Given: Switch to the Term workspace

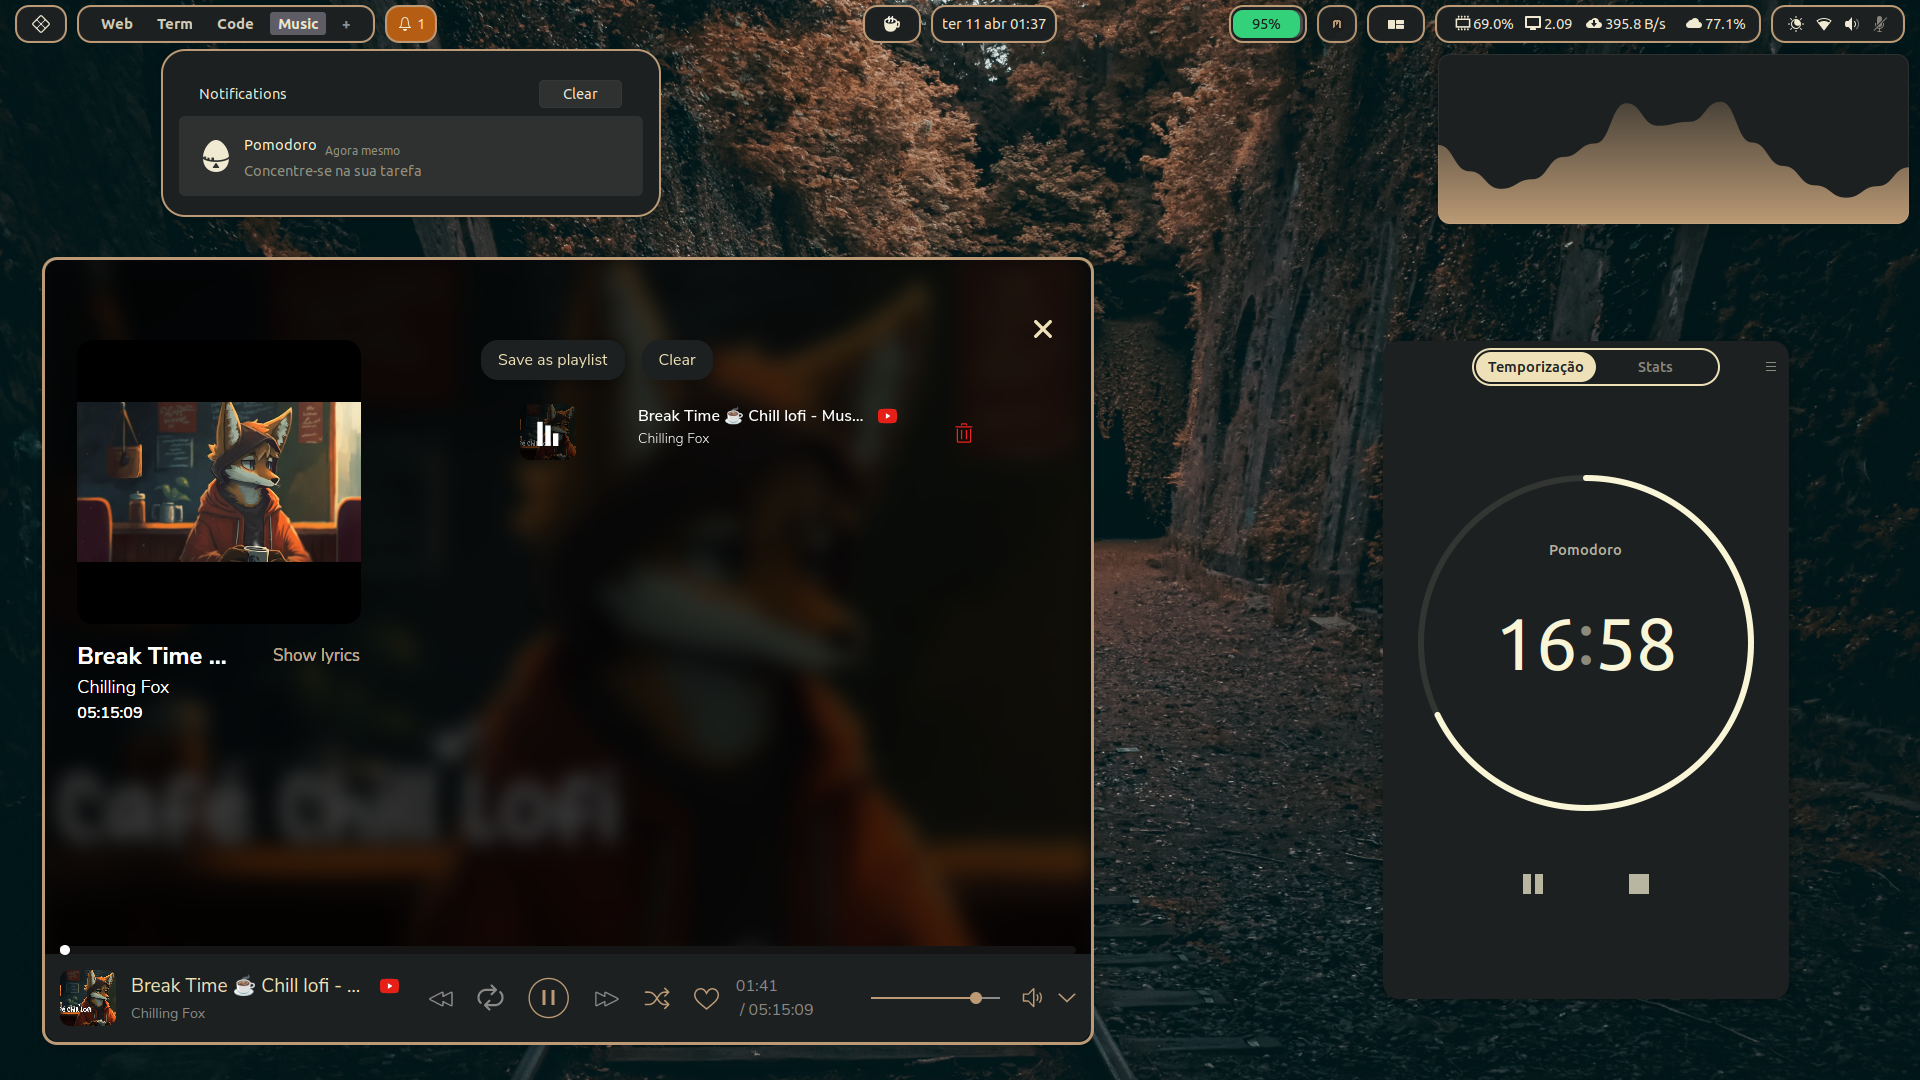Looking at the screenshot, I should click(174, 24).
